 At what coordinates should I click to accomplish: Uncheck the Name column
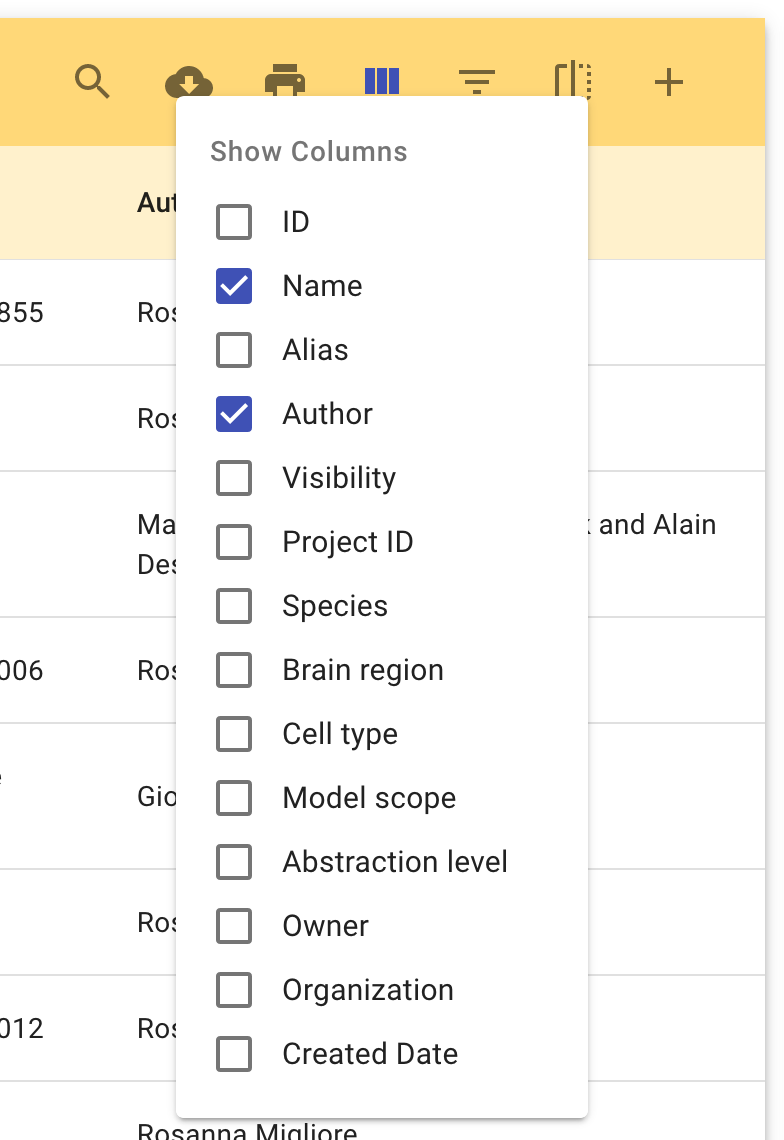coord(234,286)
